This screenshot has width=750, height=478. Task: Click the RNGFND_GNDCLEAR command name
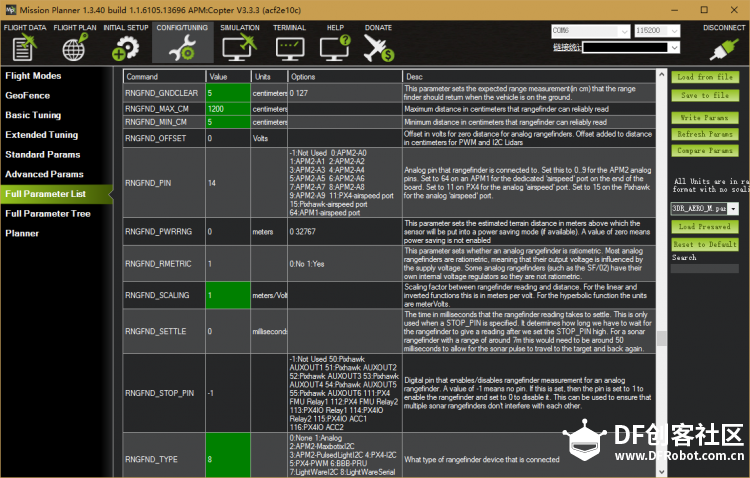[162, 93]
